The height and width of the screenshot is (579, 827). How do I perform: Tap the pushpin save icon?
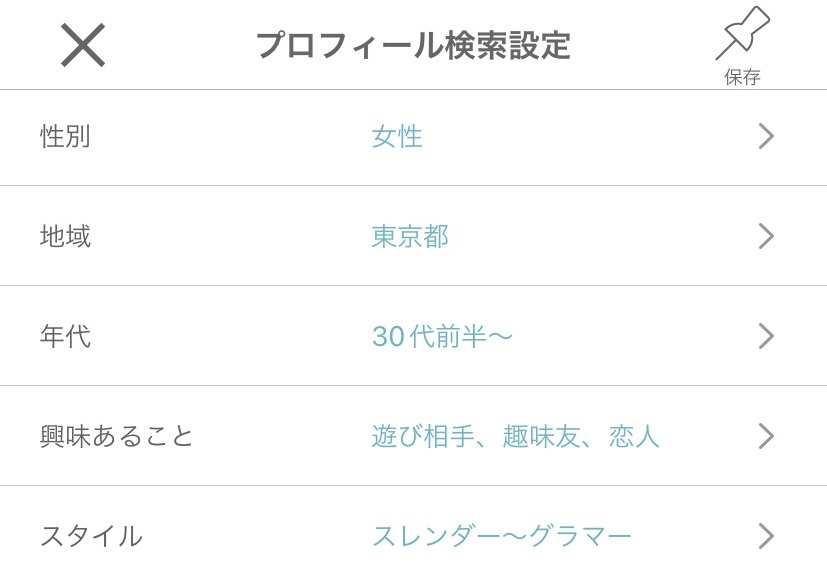click(742, 34)
